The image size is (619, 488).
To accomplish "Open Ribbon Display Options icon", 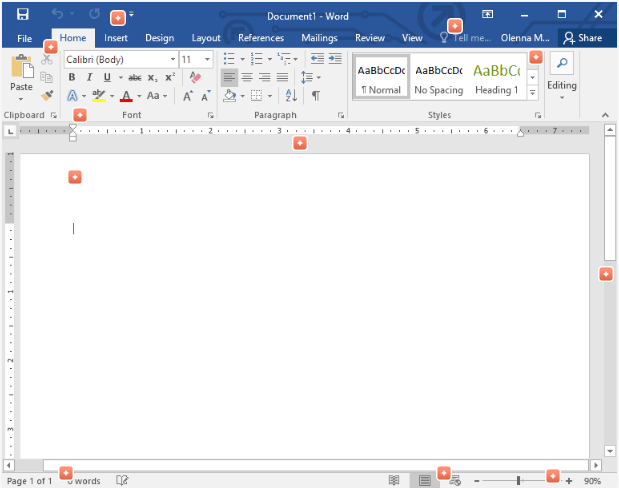I will click(488, 15).
